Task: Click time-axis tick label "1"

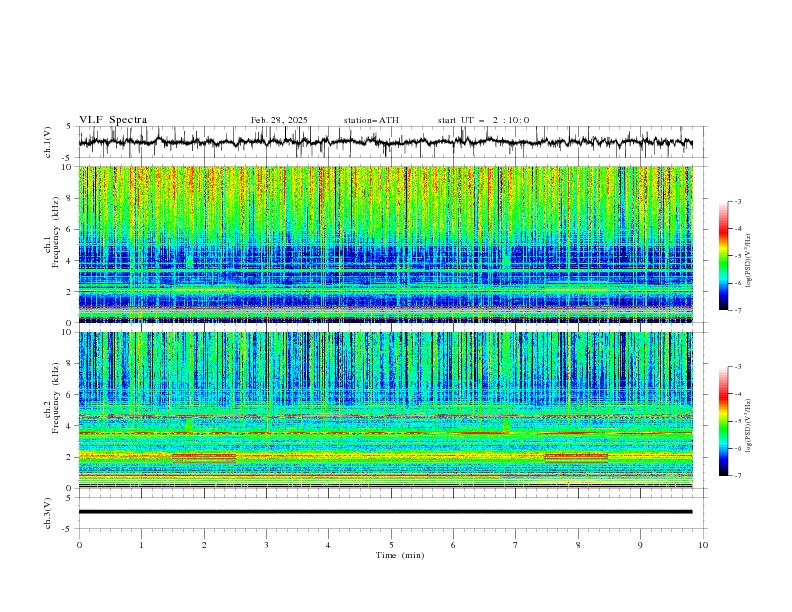Action: 141,545
